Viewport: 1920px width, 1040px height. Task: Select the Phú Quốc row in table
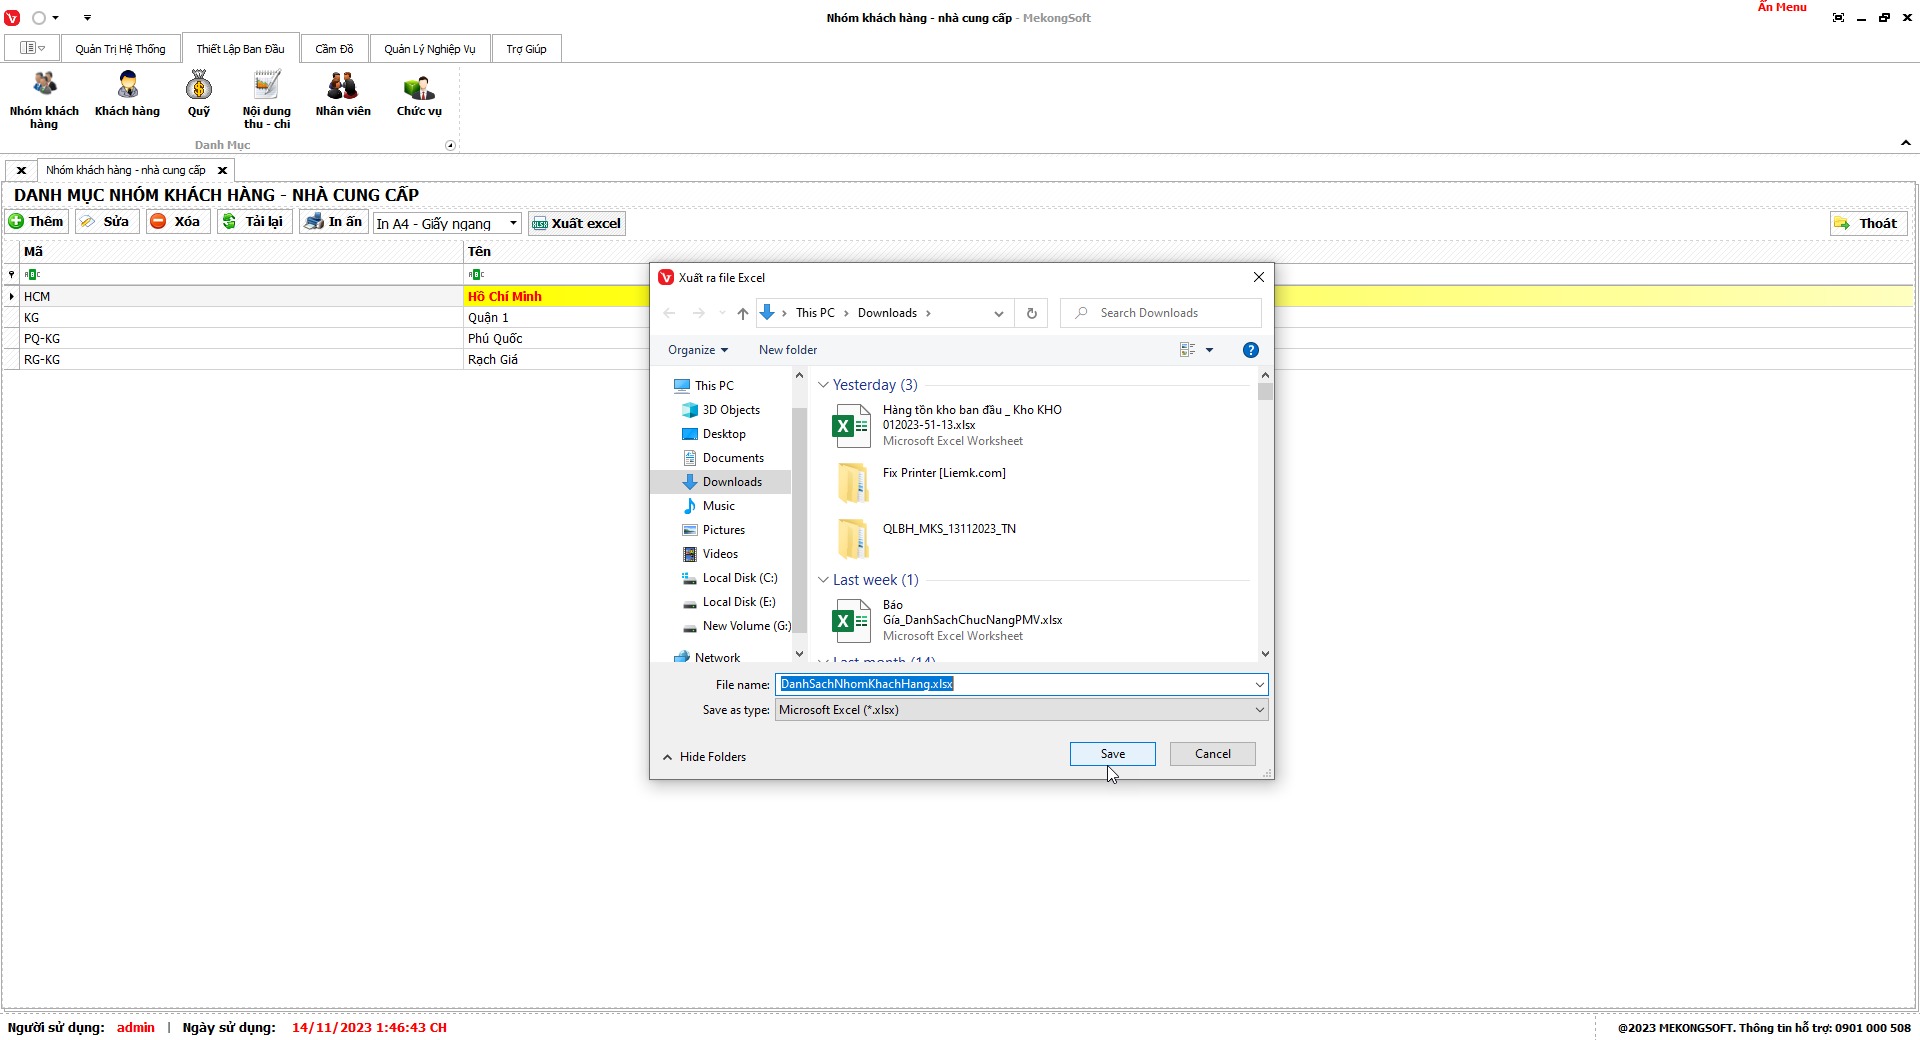pyautogui.click(x=960, y=339)
